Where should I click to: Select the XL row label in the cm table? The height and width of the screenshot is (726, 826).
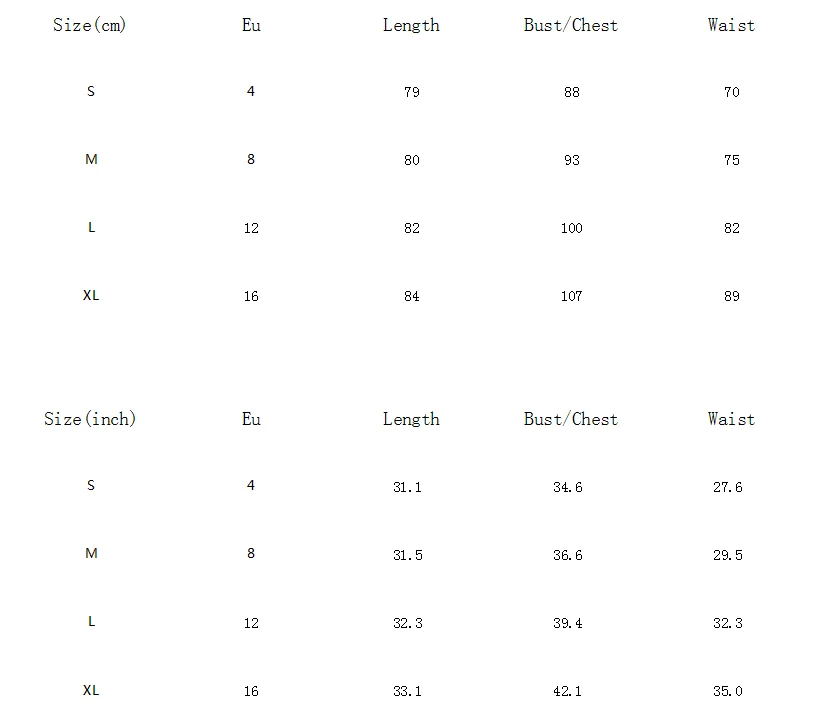click(x=91, y=295)
